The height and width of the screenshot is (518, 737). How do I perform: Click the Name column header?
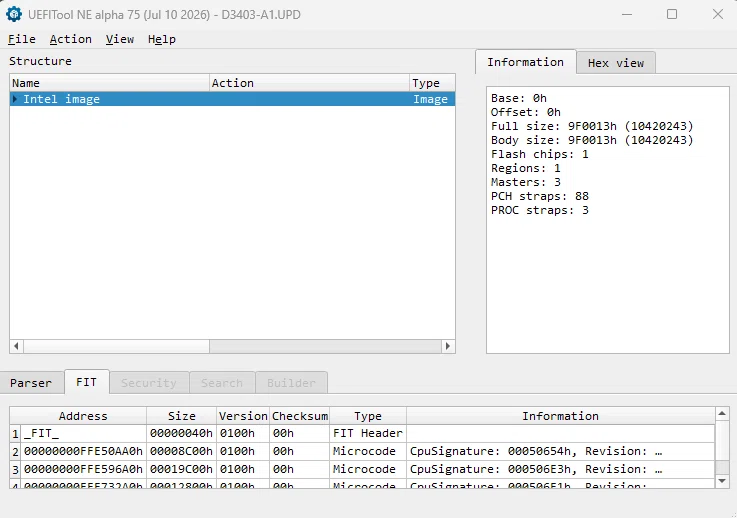tap(110, 83)
